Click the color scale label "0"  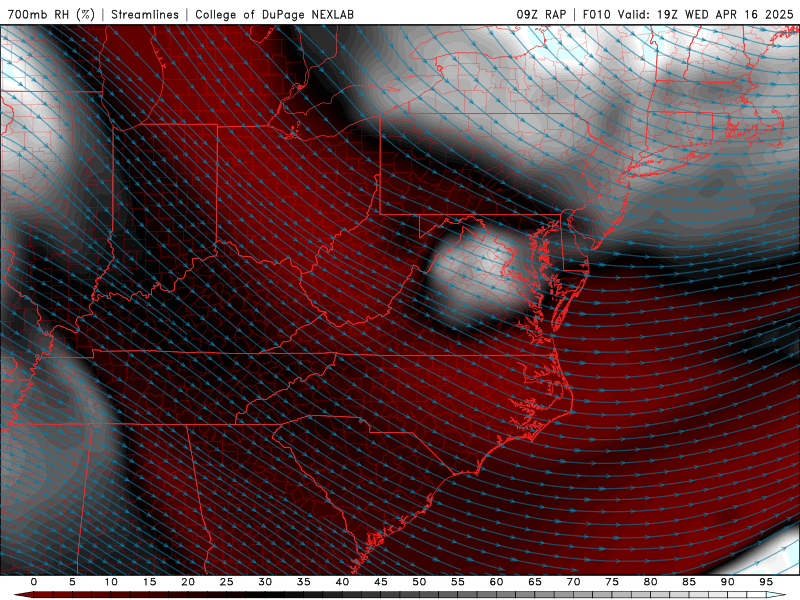click(x=34, y=582)
